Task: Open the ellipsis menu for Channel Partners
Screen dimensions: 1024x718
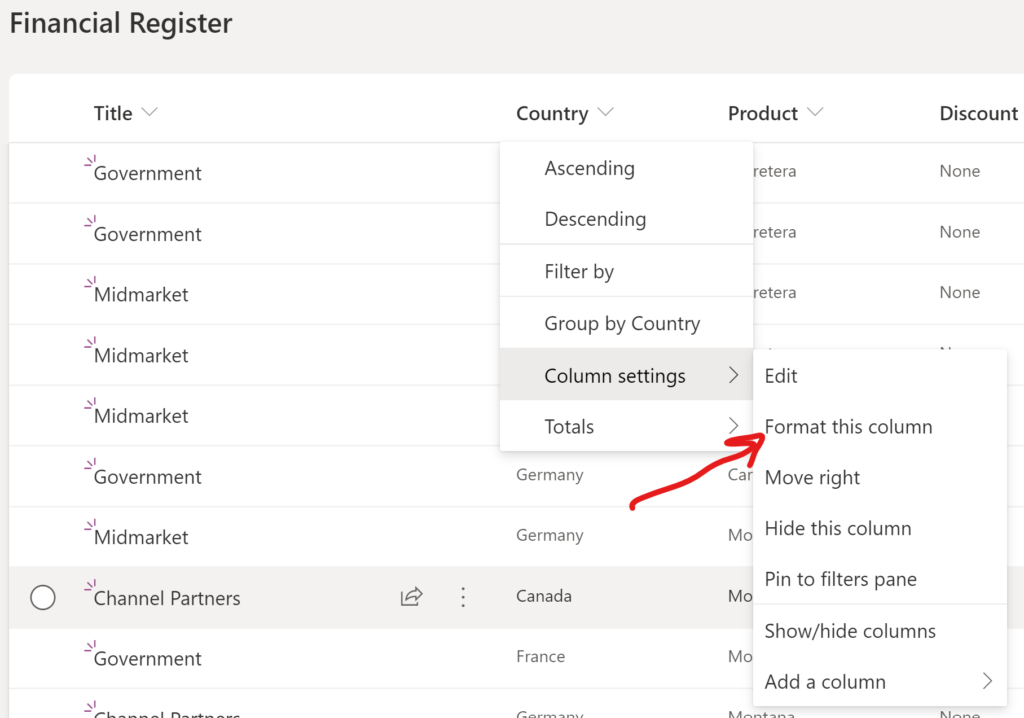Action: pos(463,596)
